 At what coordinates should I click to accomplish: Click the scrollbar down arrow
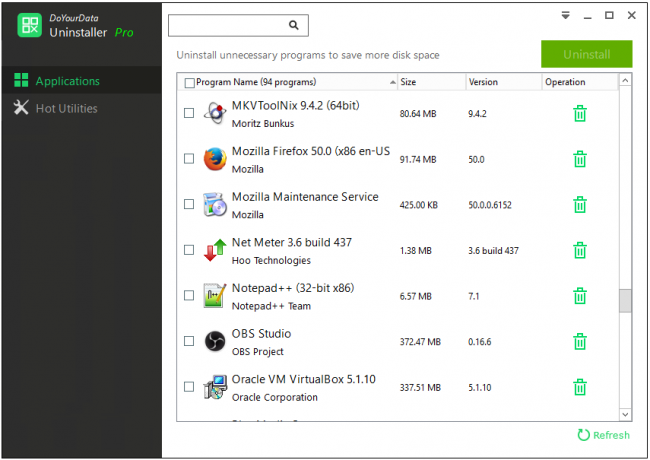point(625,413)
